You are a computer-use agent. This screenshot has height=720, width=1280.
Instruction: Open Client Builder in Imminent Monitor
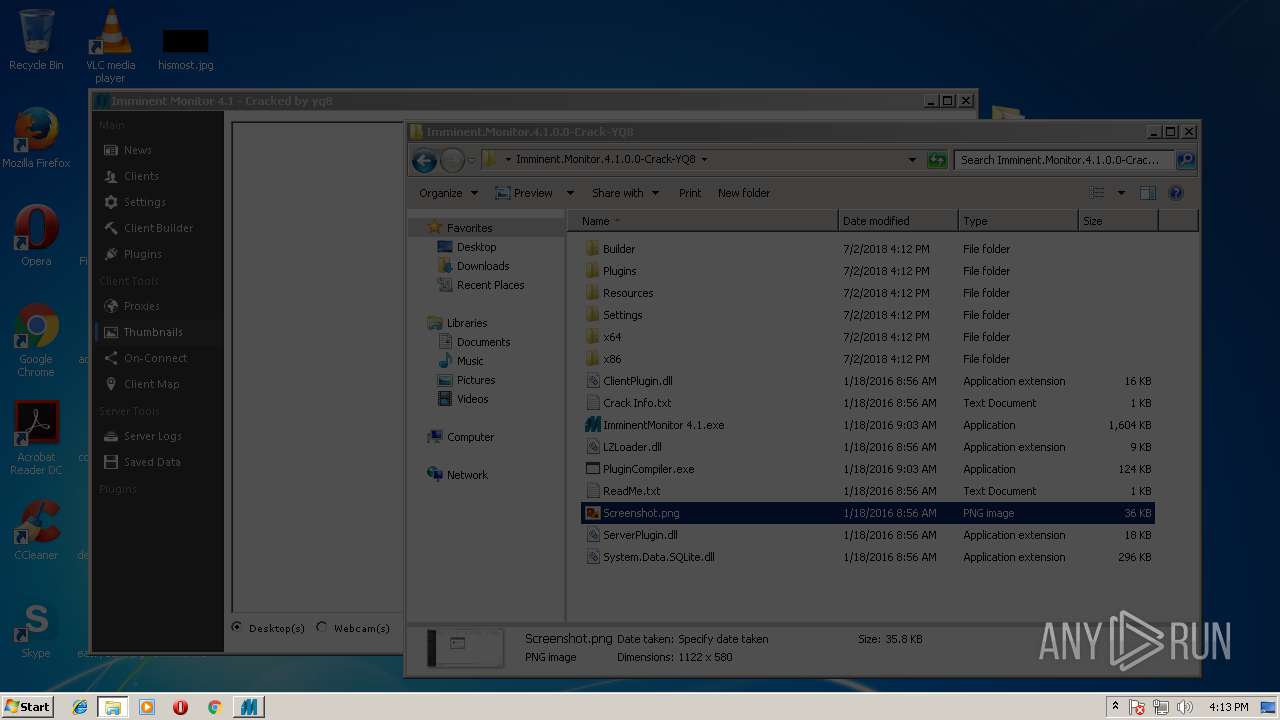click(158, 228)
